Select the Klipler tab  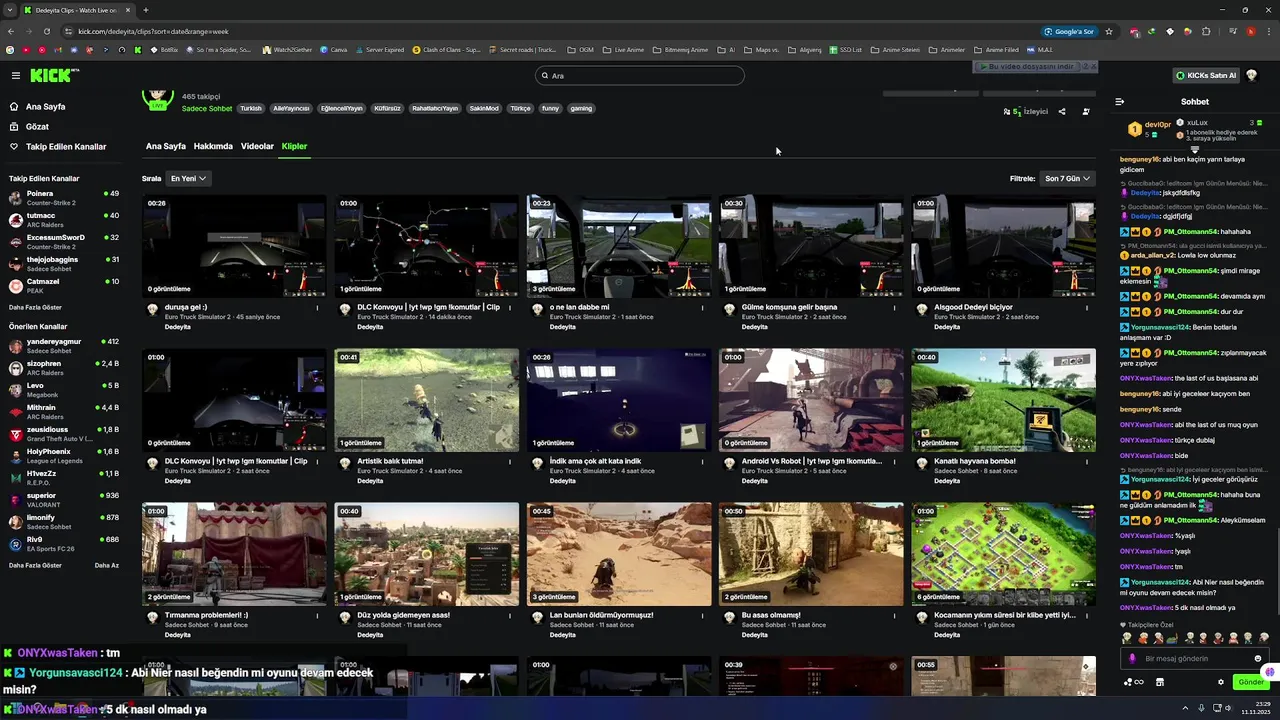click(x=294, y=146)
